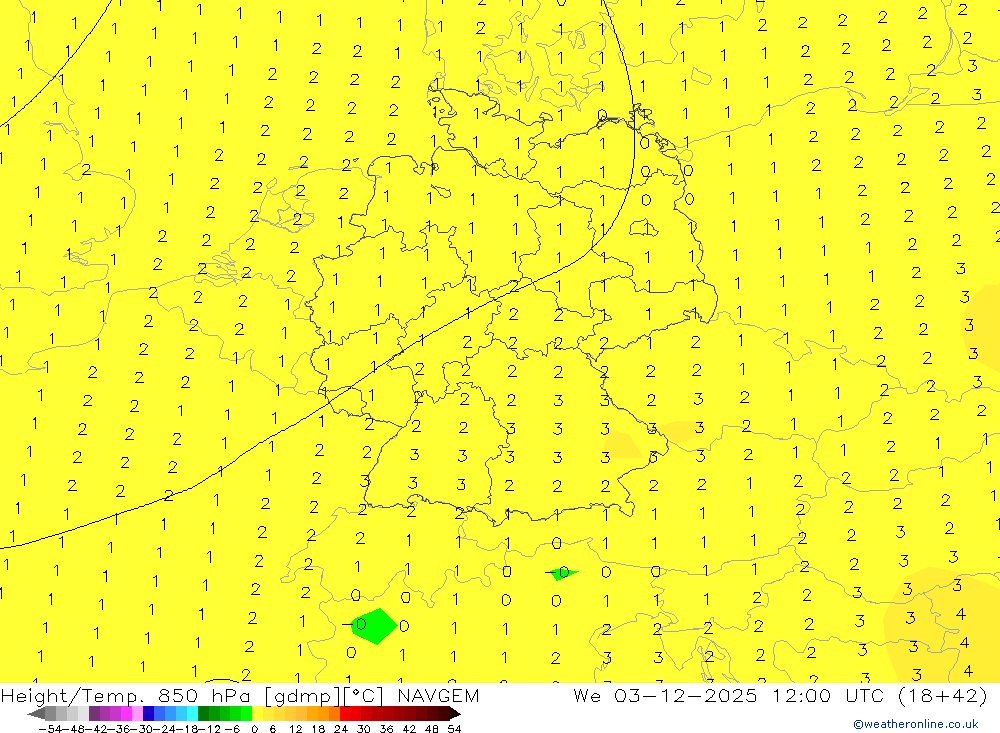The width and height of the screenshot is (1000, 733).
Task: Click the '54' legend scale label
Action: click(x=454, y=729)
